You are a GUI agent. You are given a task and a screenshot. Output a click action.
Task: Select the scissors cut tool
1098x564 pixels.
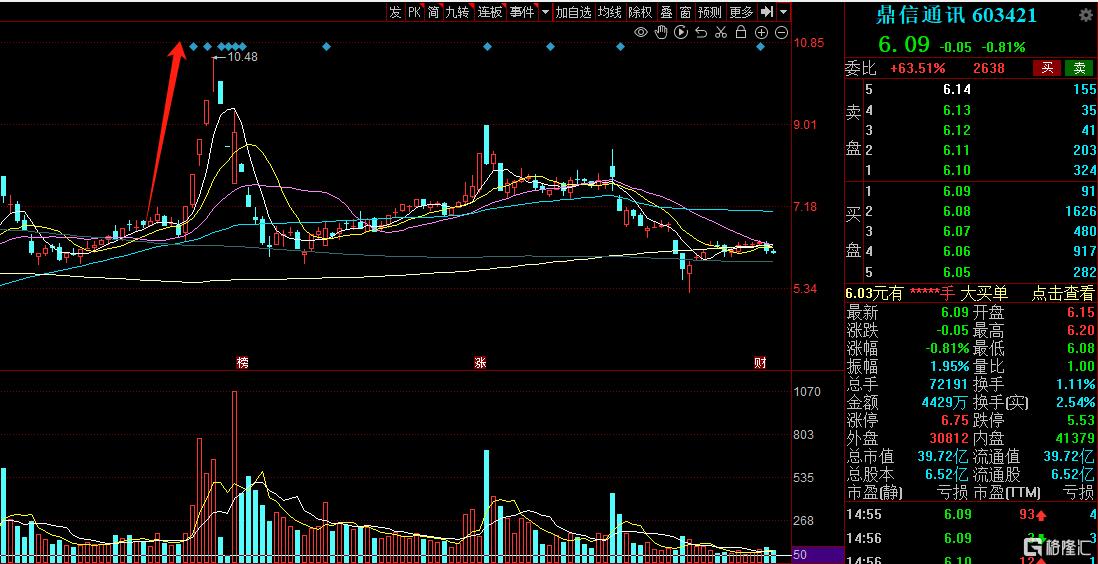click(x=721, y=32)
